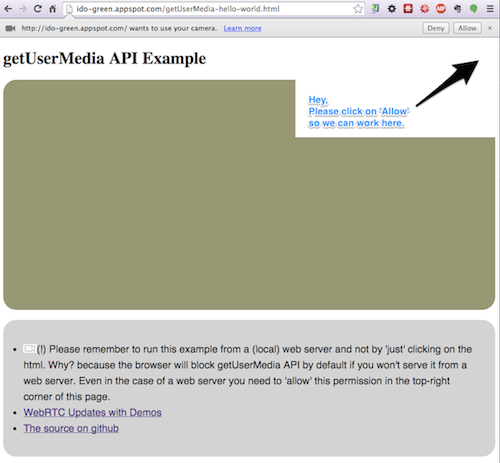Click the camera icon in the permission bar

click(x=10, y=28)
